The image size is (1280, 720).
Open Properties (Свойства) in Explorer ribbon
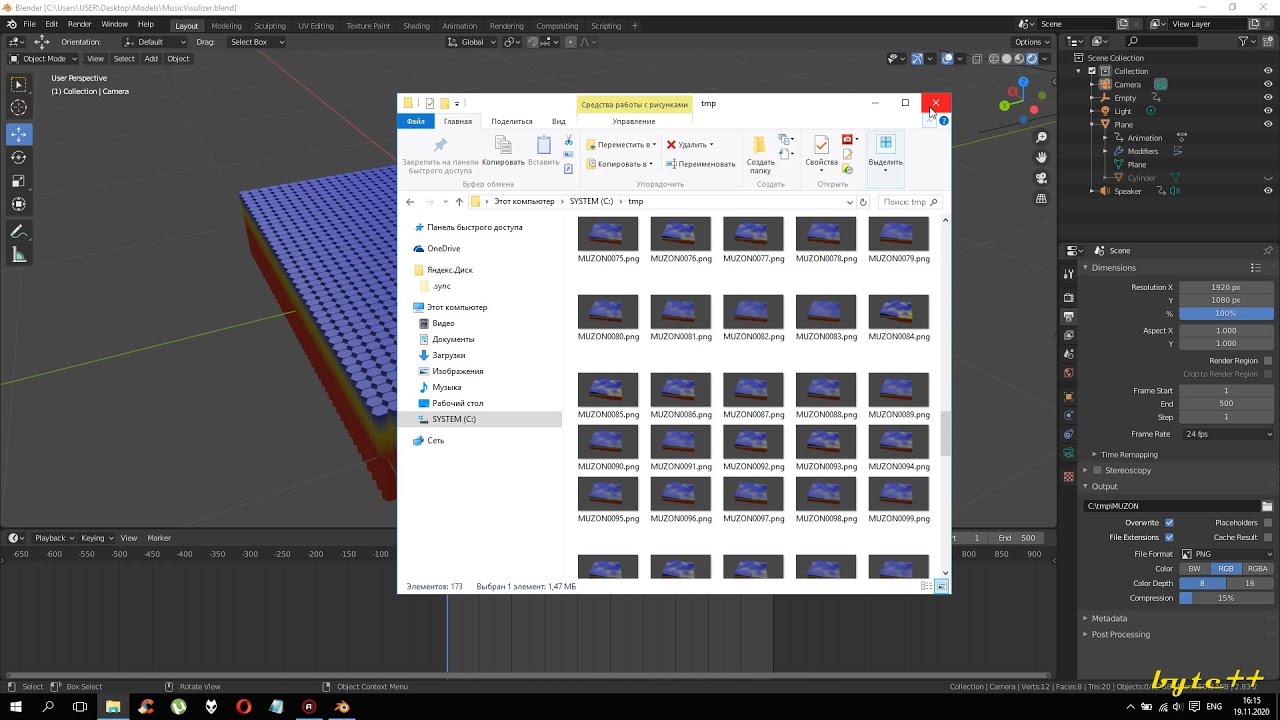pyautogui.click(x=821, y=152)
